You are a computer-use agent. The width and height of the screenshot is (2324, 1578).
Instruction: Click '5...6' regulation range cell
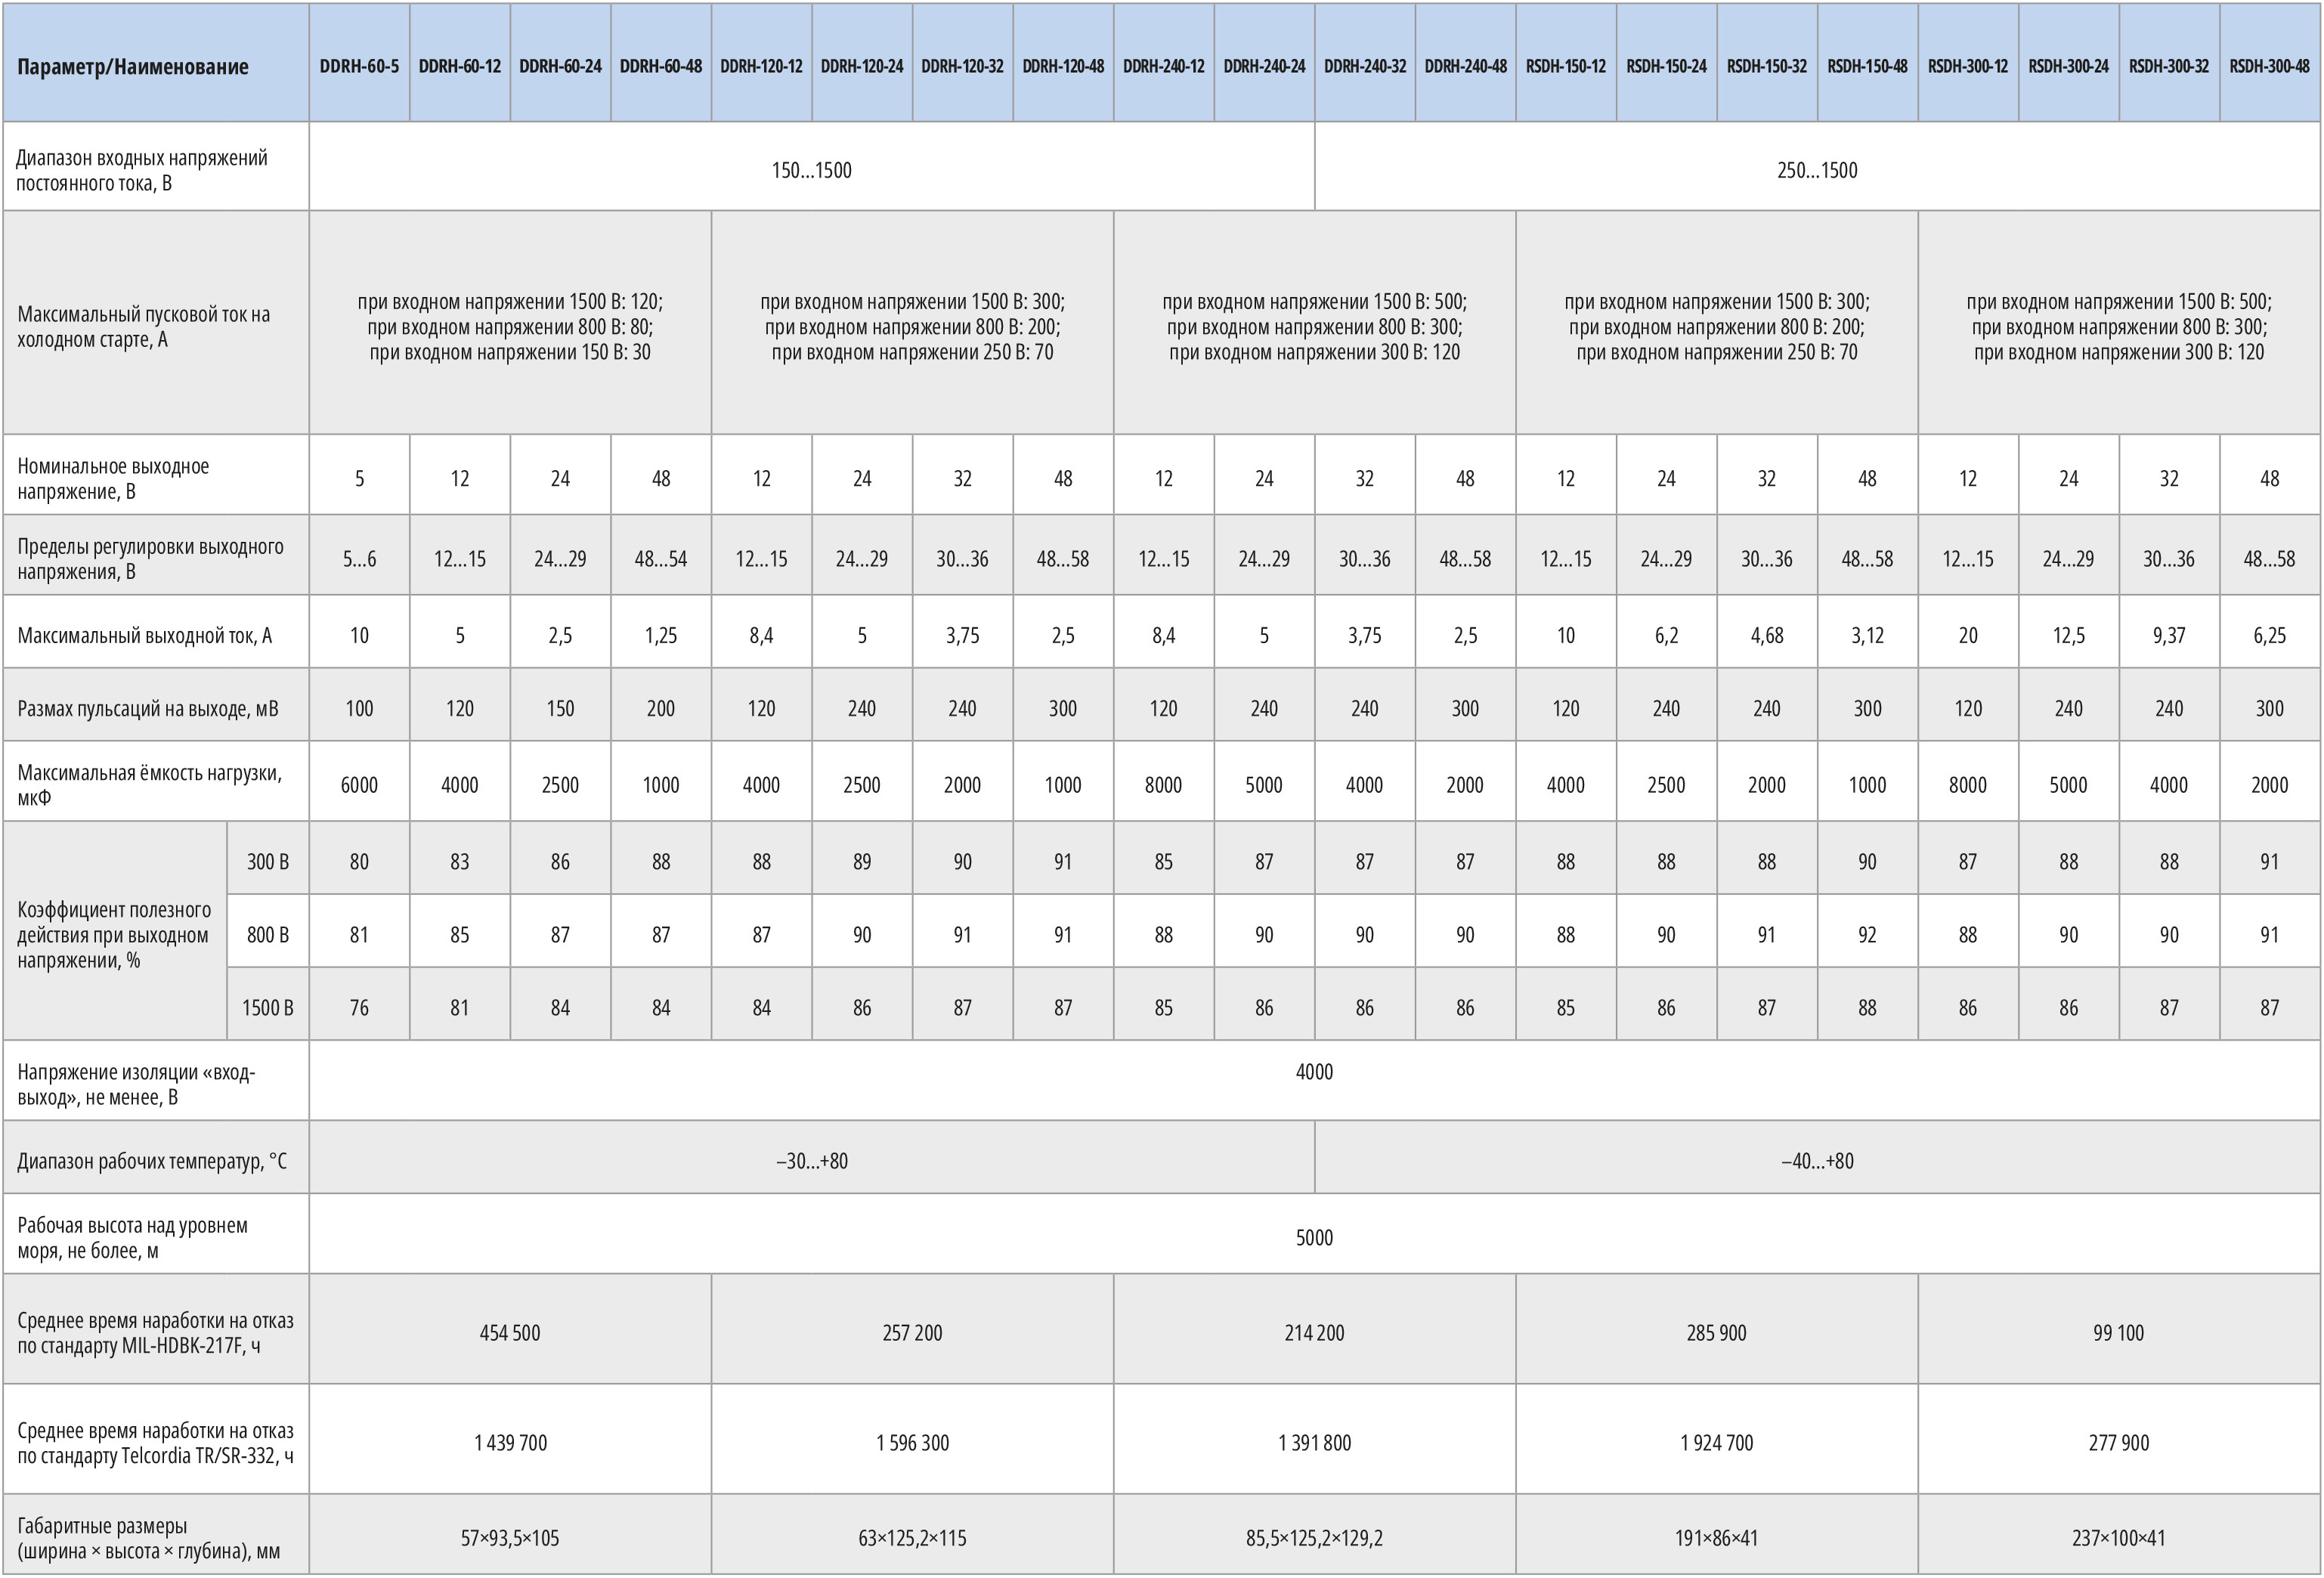point(359,555)
